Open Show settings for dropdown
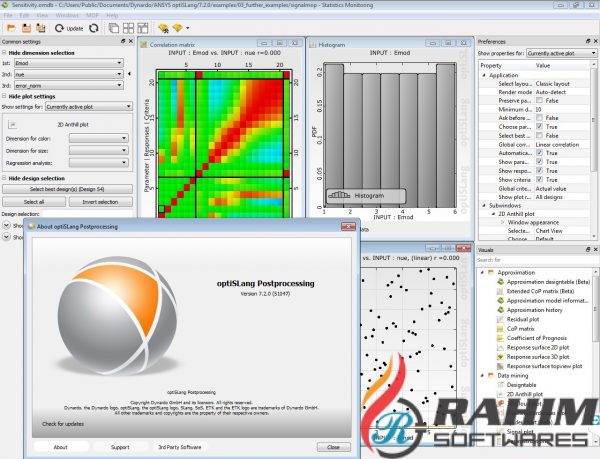This screenshot has height=459, width=600. [x=89, y=107]
